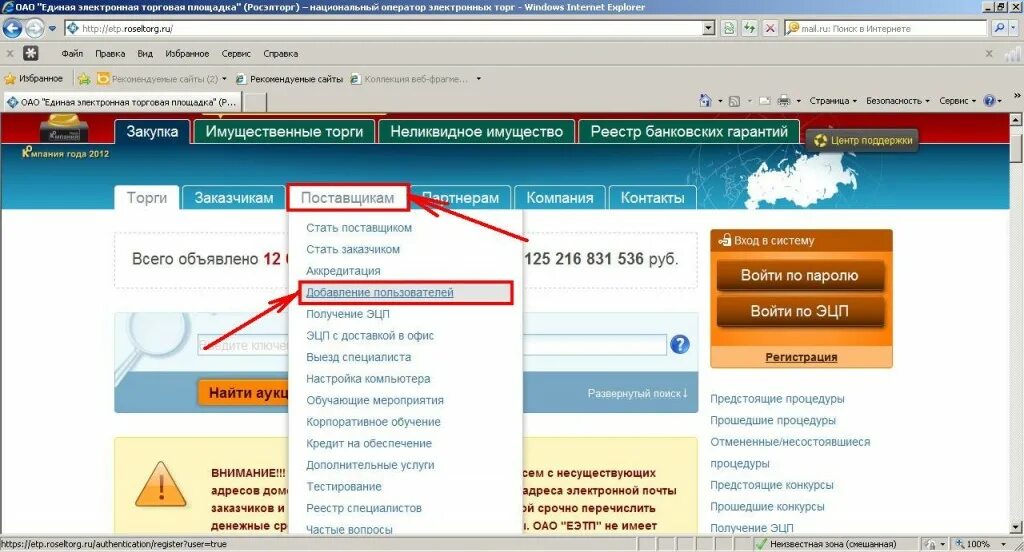1024x552 pixels.
Task: Open the command bar Сервис dropdown
Action: coord(957,101)
